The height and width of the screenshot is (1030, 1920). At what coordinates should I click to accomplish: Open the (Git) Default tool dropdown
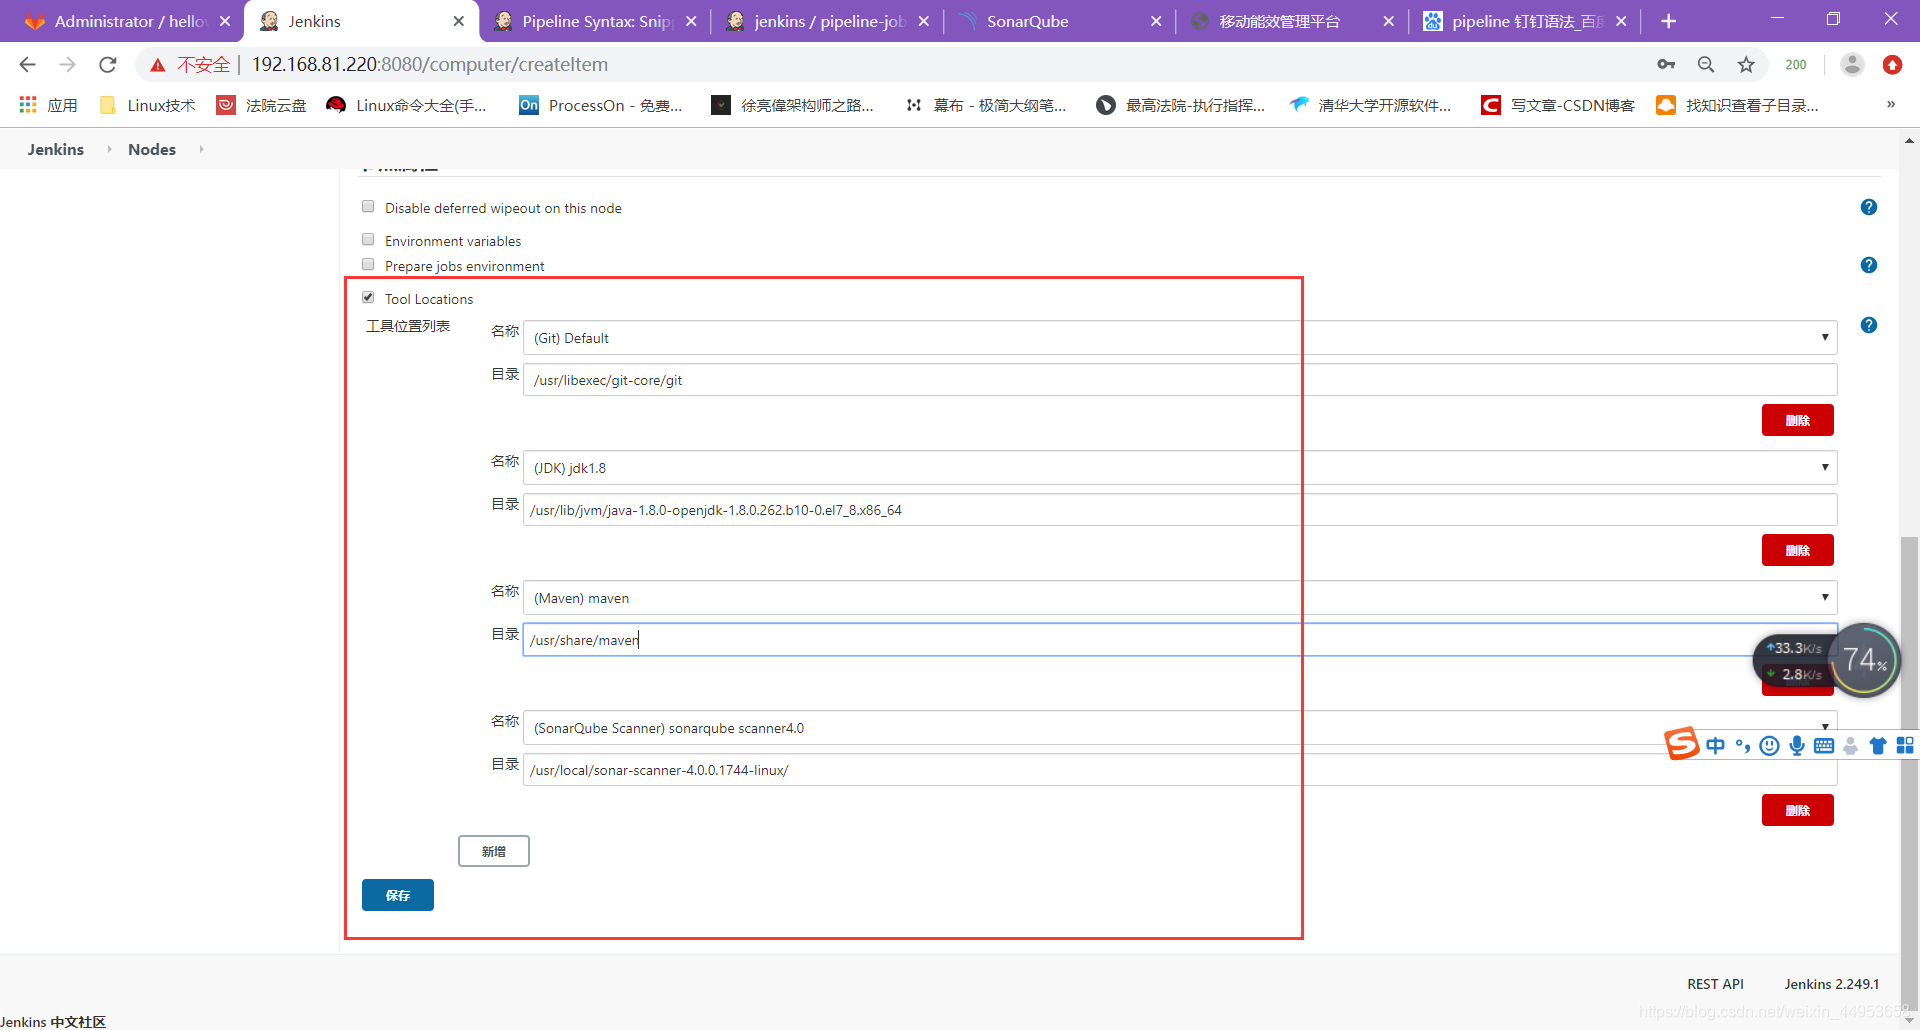point(1180,338)
